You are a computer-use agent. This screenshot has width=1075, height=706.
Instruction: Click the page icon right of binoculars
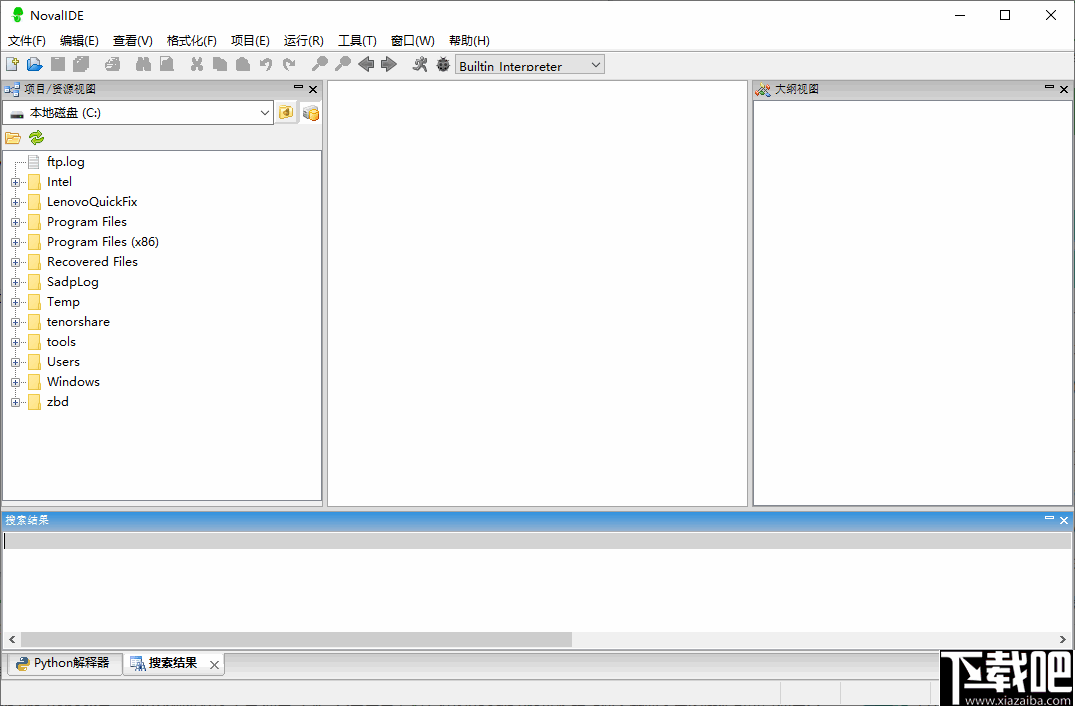tap(167, 64)
